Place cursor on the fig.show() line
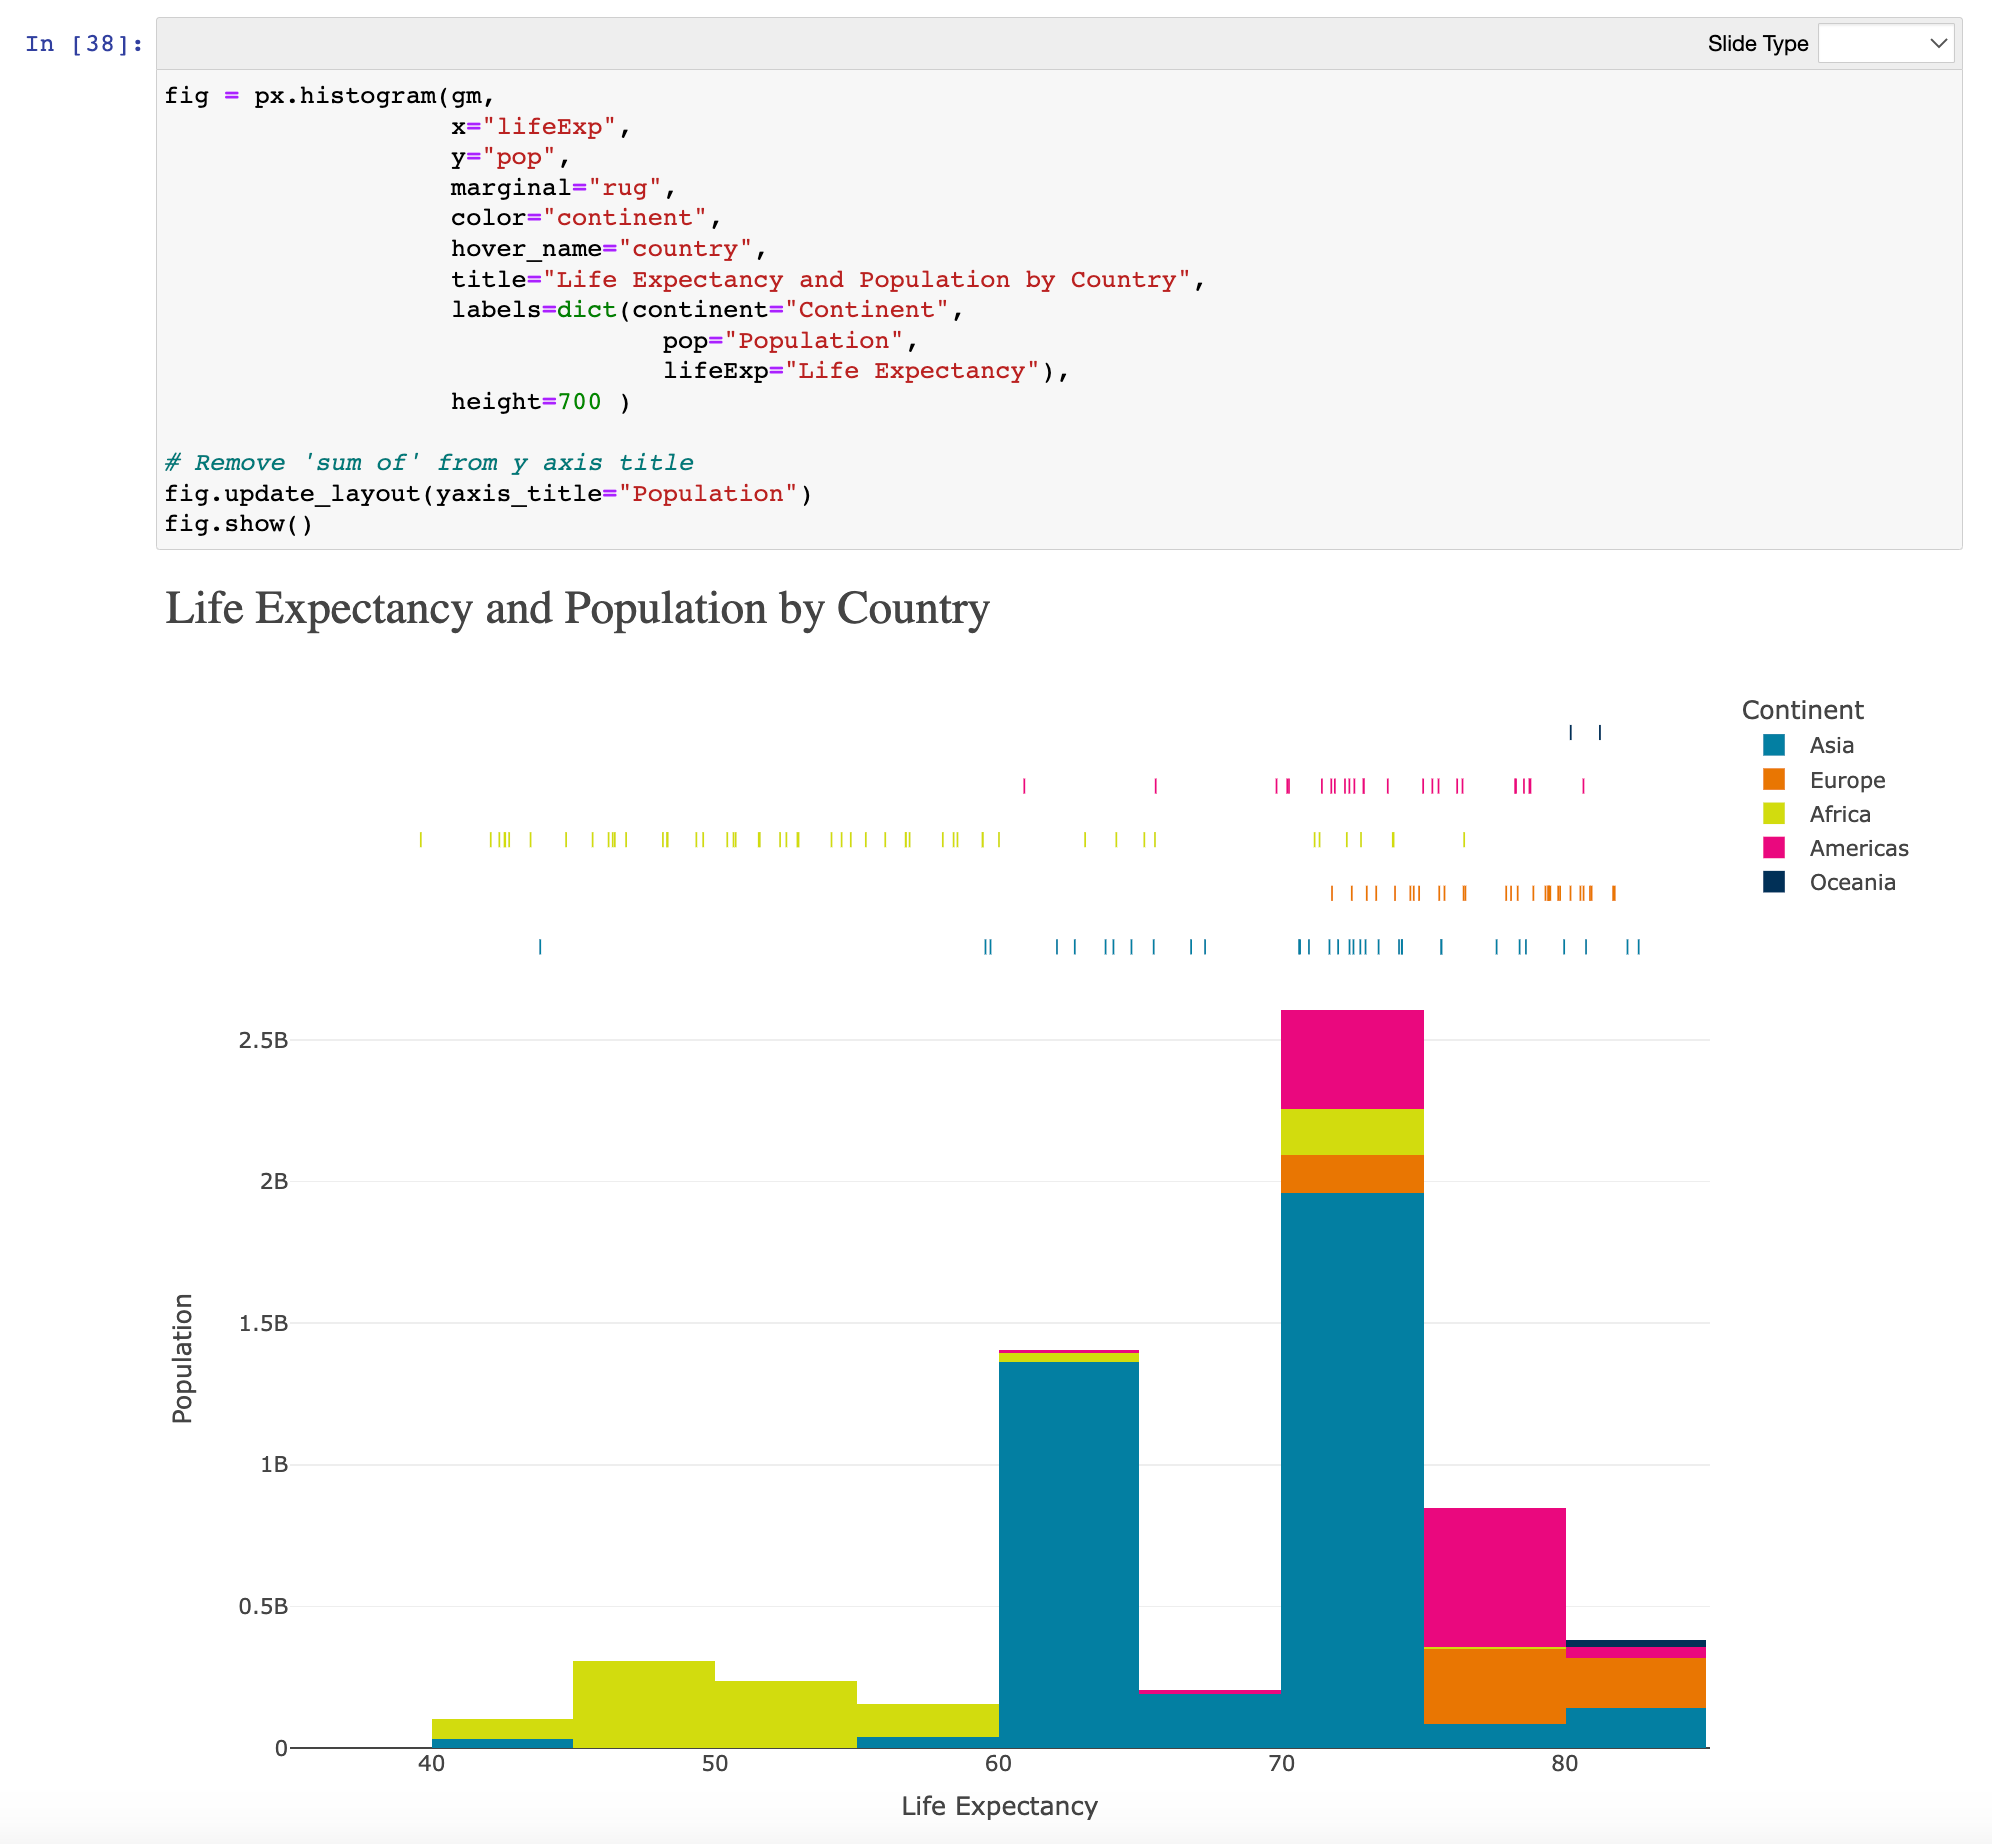The image size is (1992, 1844). [238, 524]
